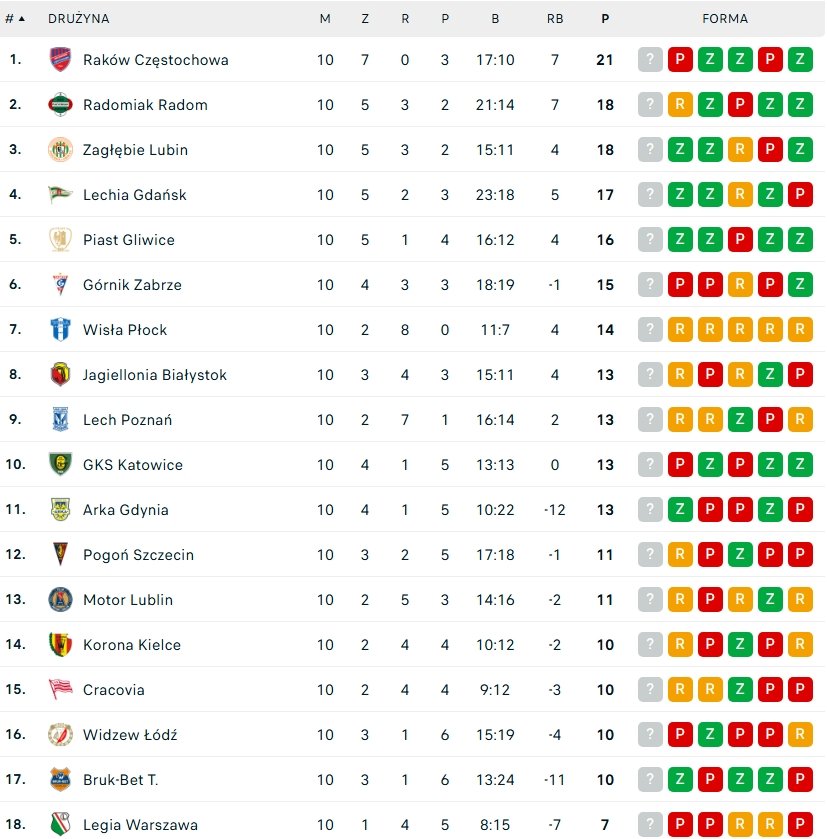Sort standings by the bold P points header

click(x=605, y=19)
